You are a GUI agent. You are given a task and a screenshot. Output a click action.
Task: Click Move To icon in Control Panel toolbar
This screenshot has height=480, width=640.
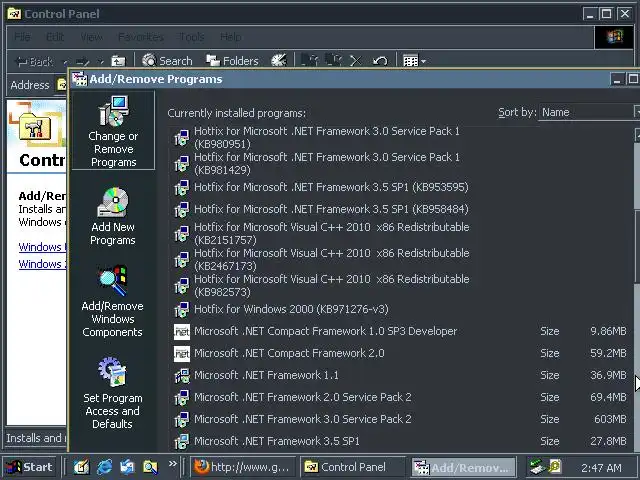point(309,61)
